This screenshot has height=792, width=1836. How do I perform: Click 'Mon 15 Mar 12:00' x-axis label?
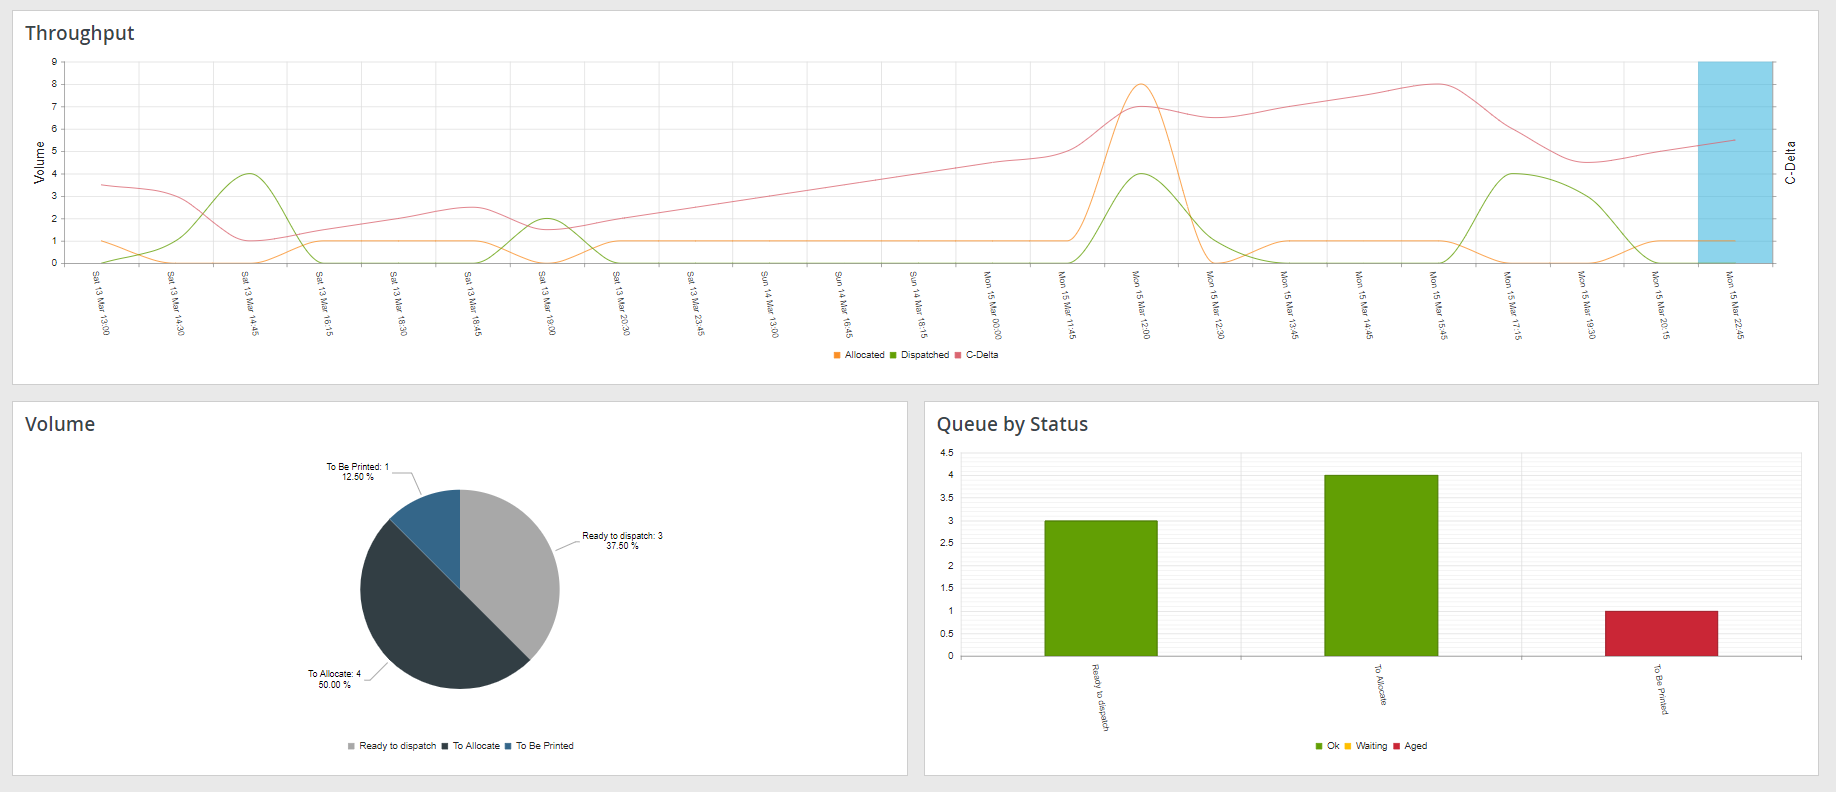point(1141,305)
